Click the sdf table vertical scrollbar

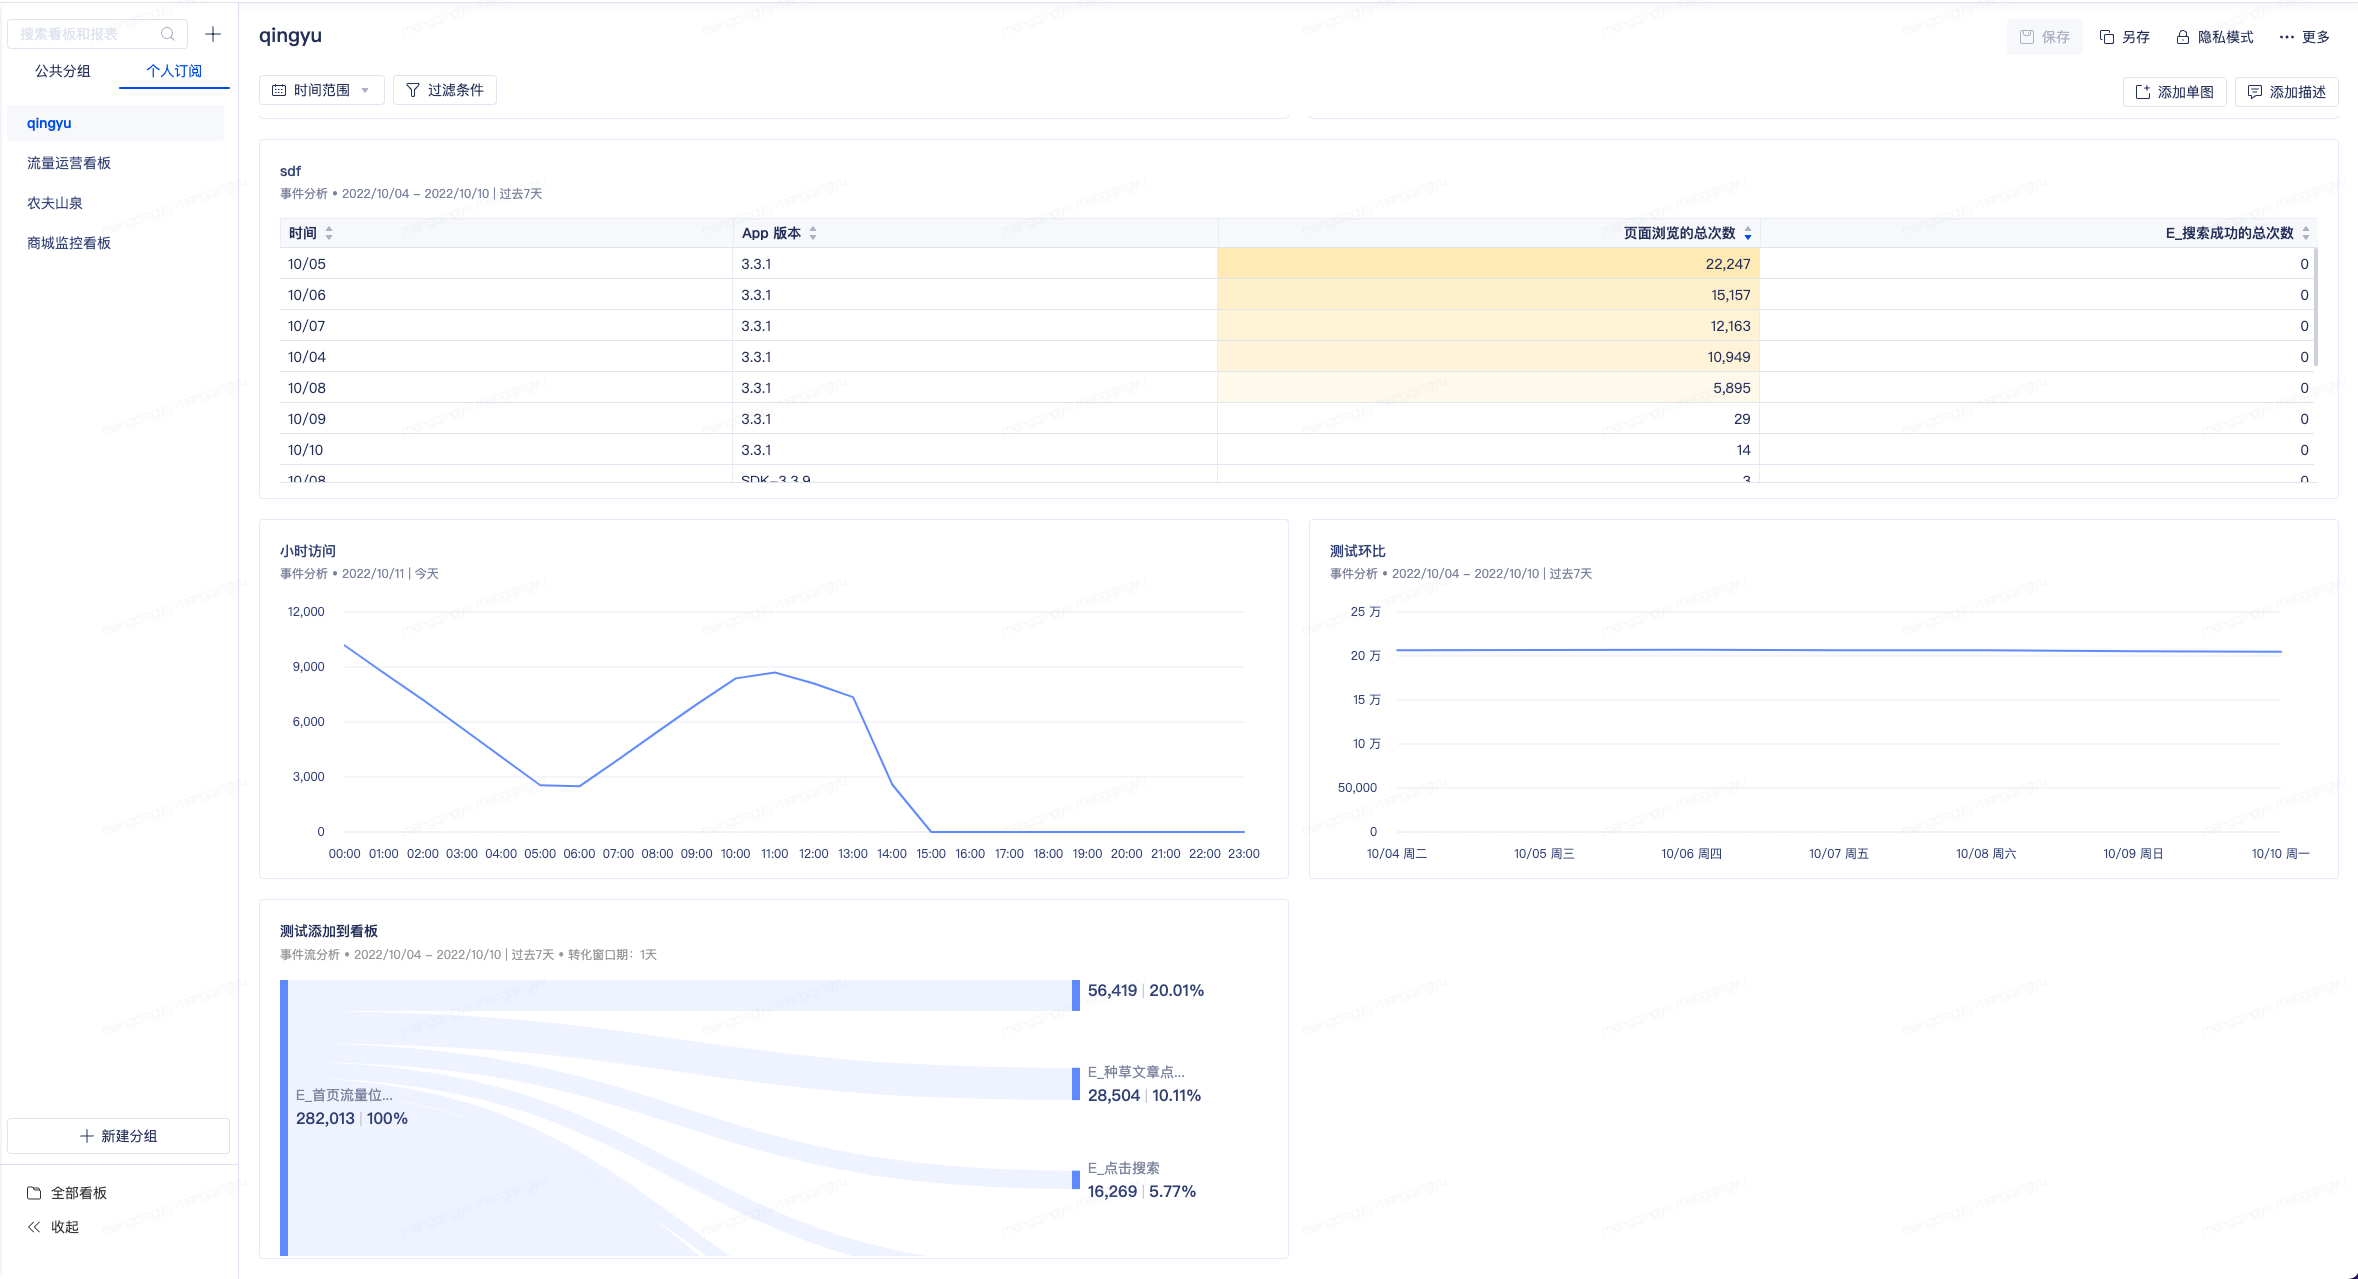(2315, 307)
